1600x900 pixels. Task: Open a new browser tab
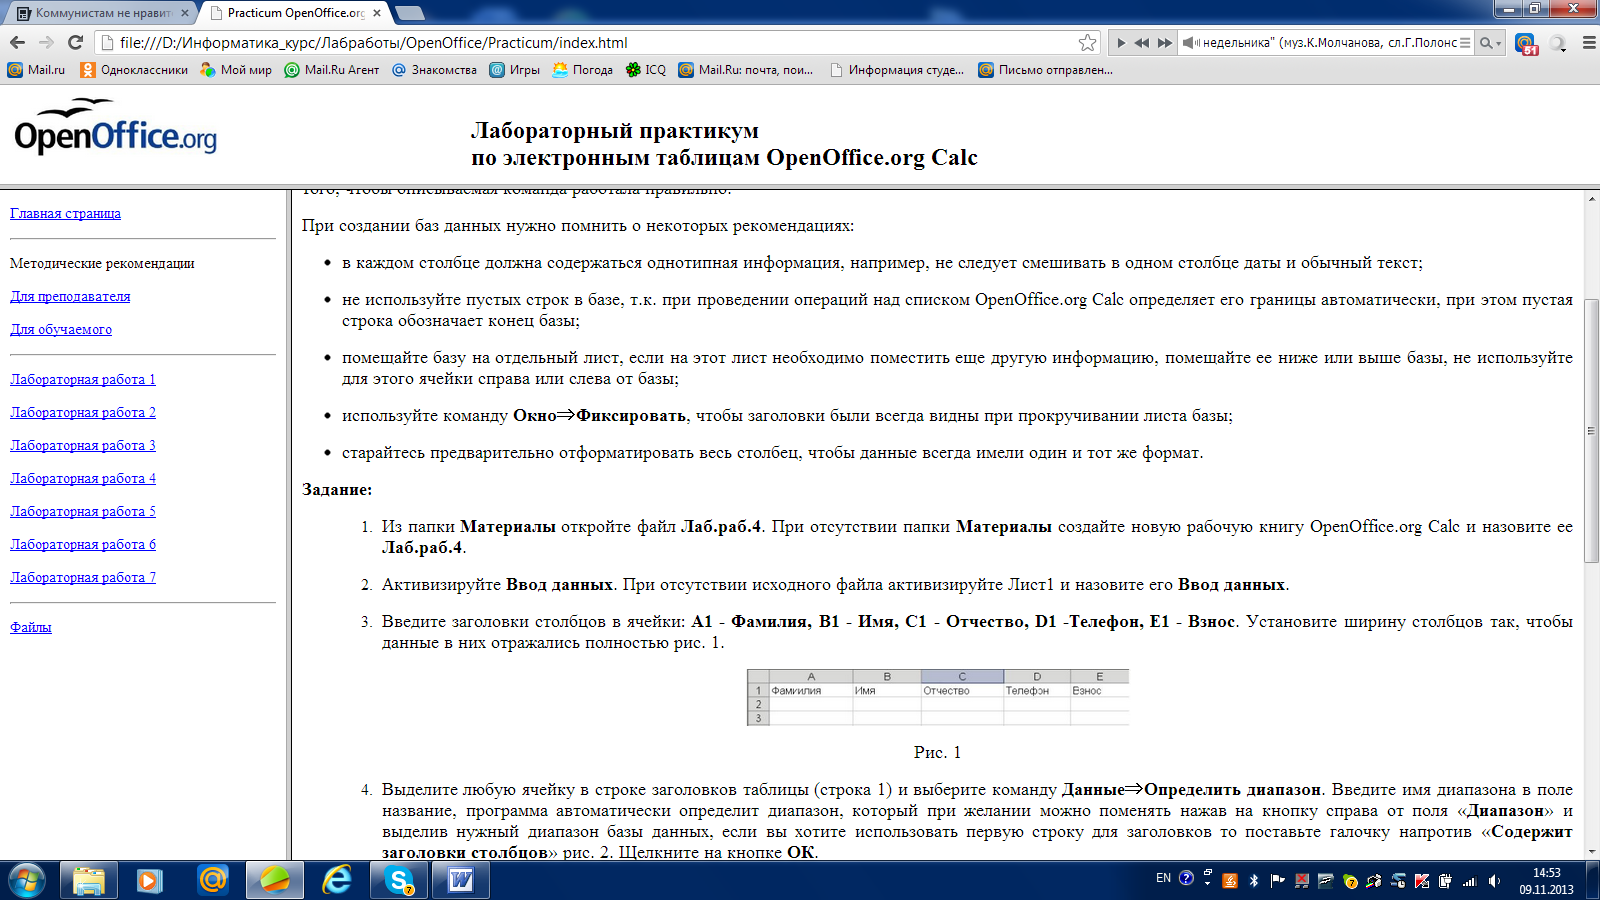tap(410, 13)
